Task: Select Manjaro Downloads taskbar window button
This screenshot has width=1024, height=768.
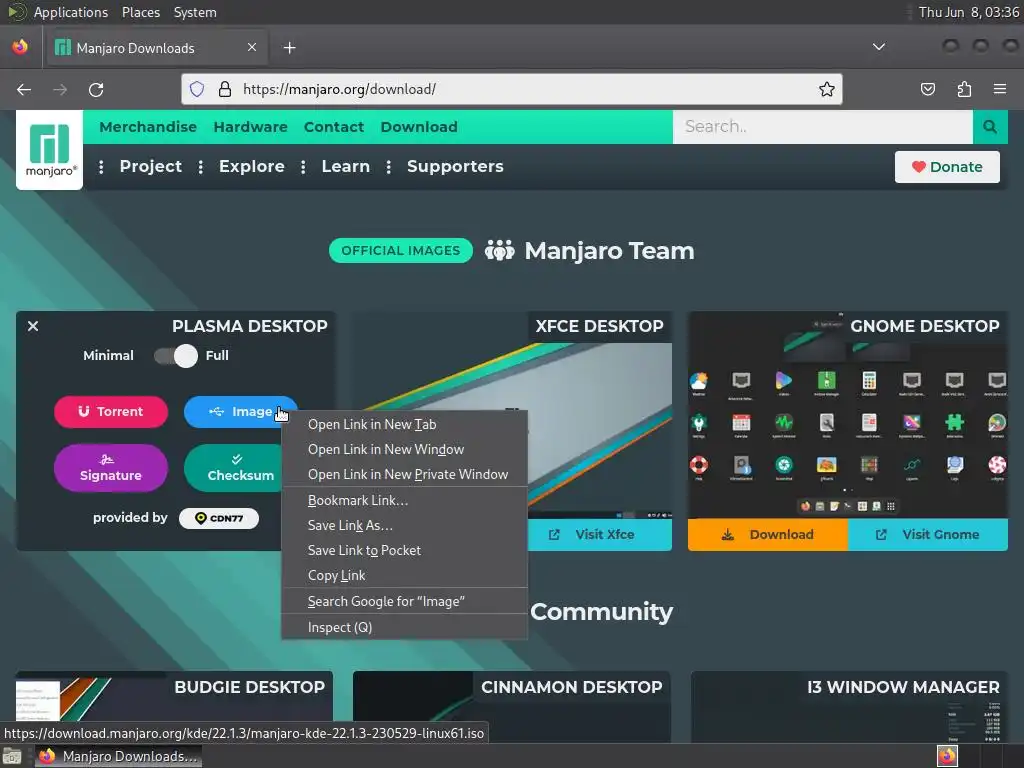Action: (118, 757)
